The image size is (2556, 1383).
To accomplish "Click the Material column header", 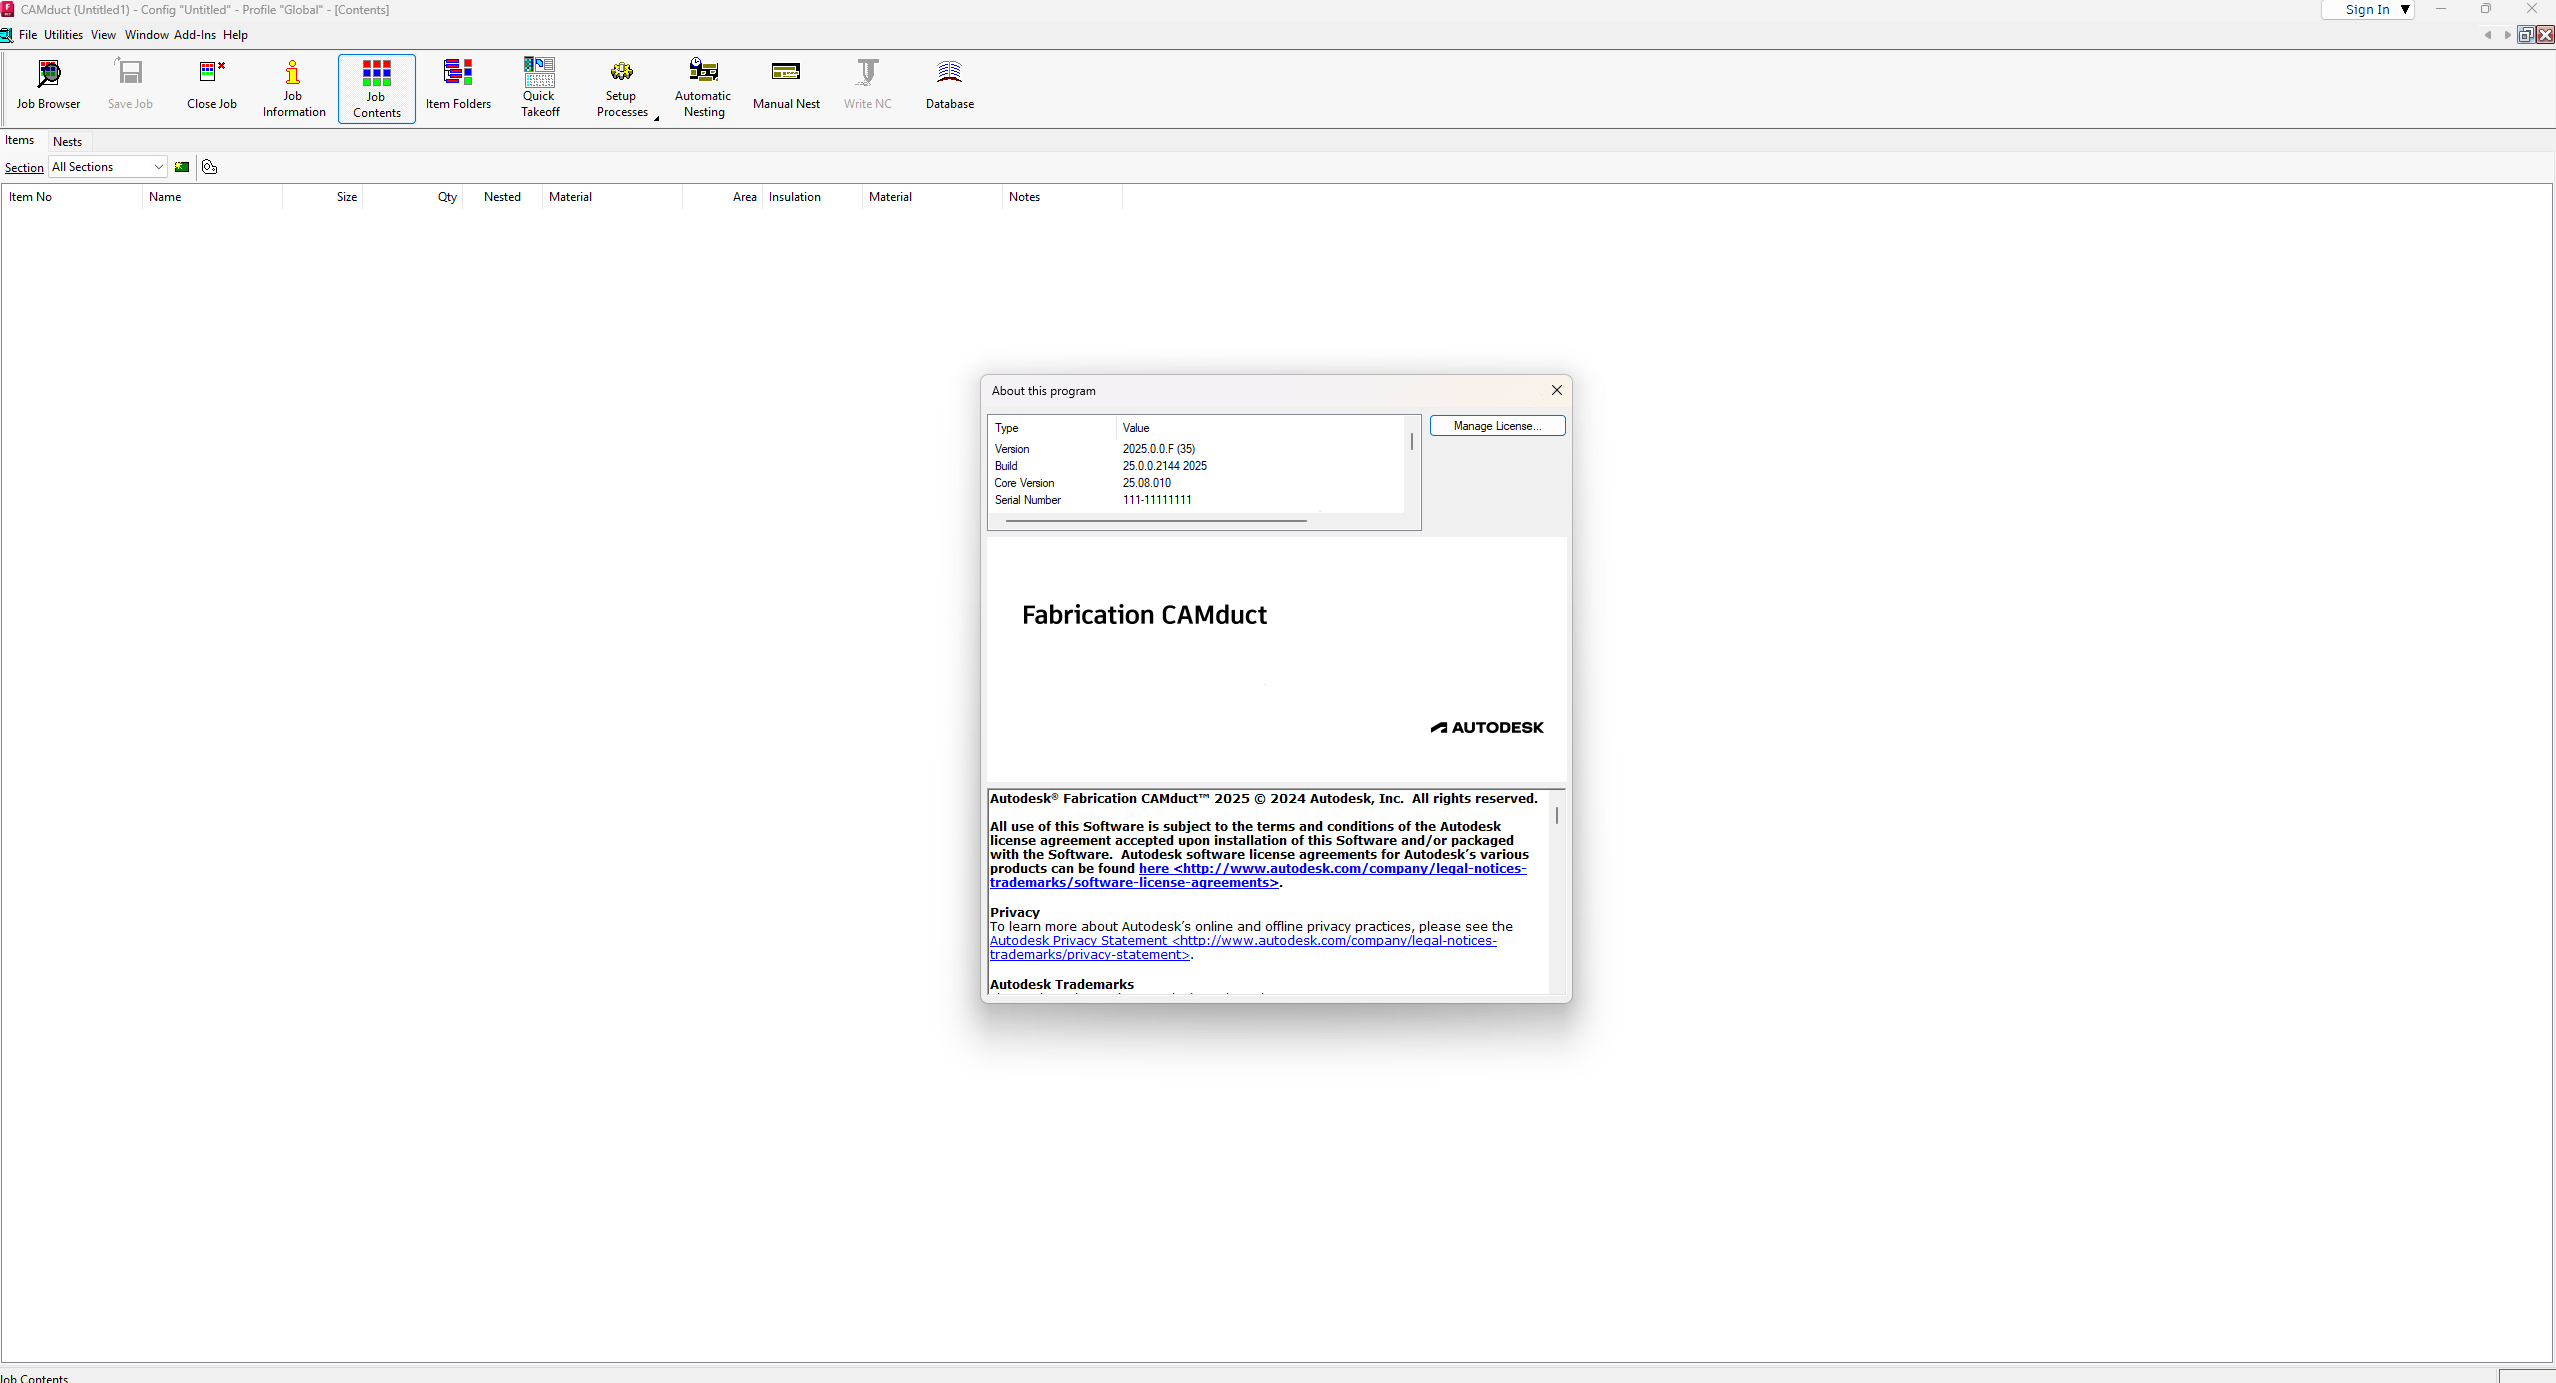I will (570, 197).
